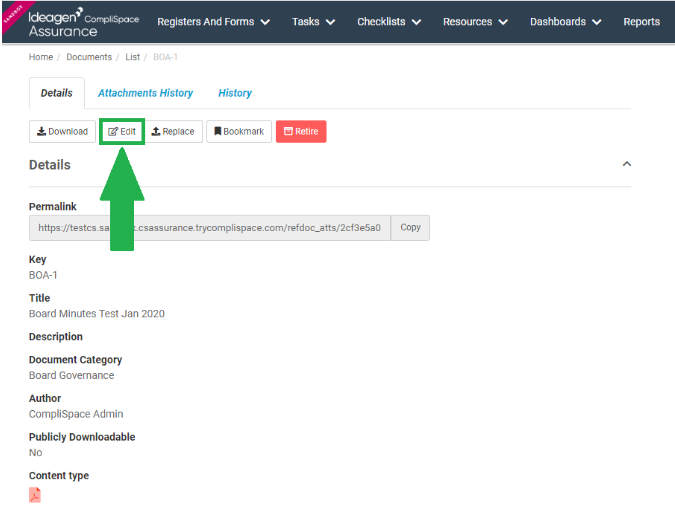Open the Registers And Forms dropdown
Viewport: 675px width, 509px height.
pos(214,22)
